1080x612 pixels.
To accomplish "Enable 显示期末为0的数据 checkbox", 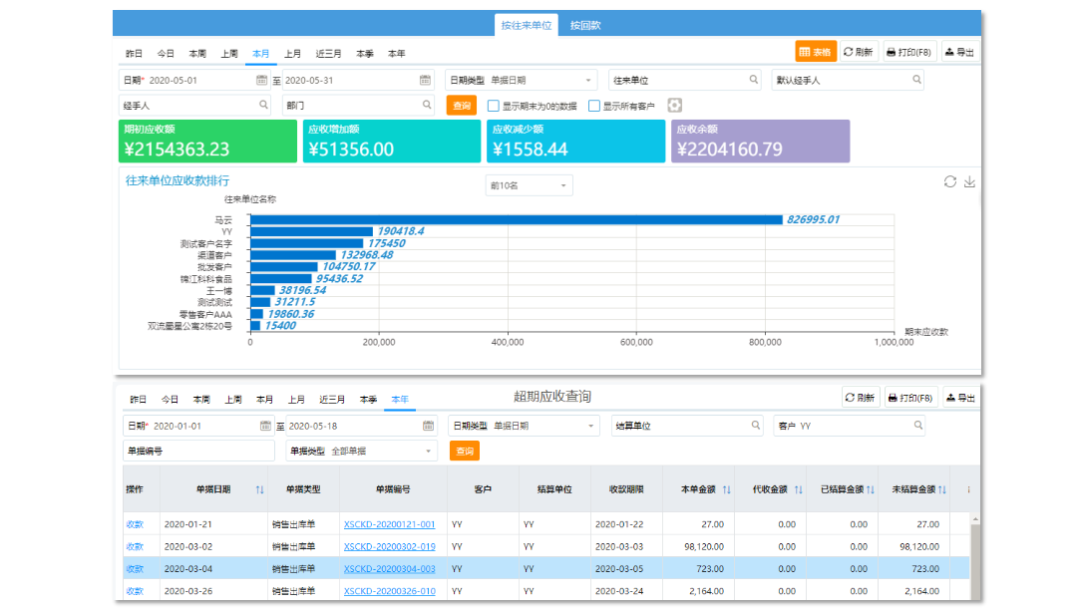I will 493,106.
